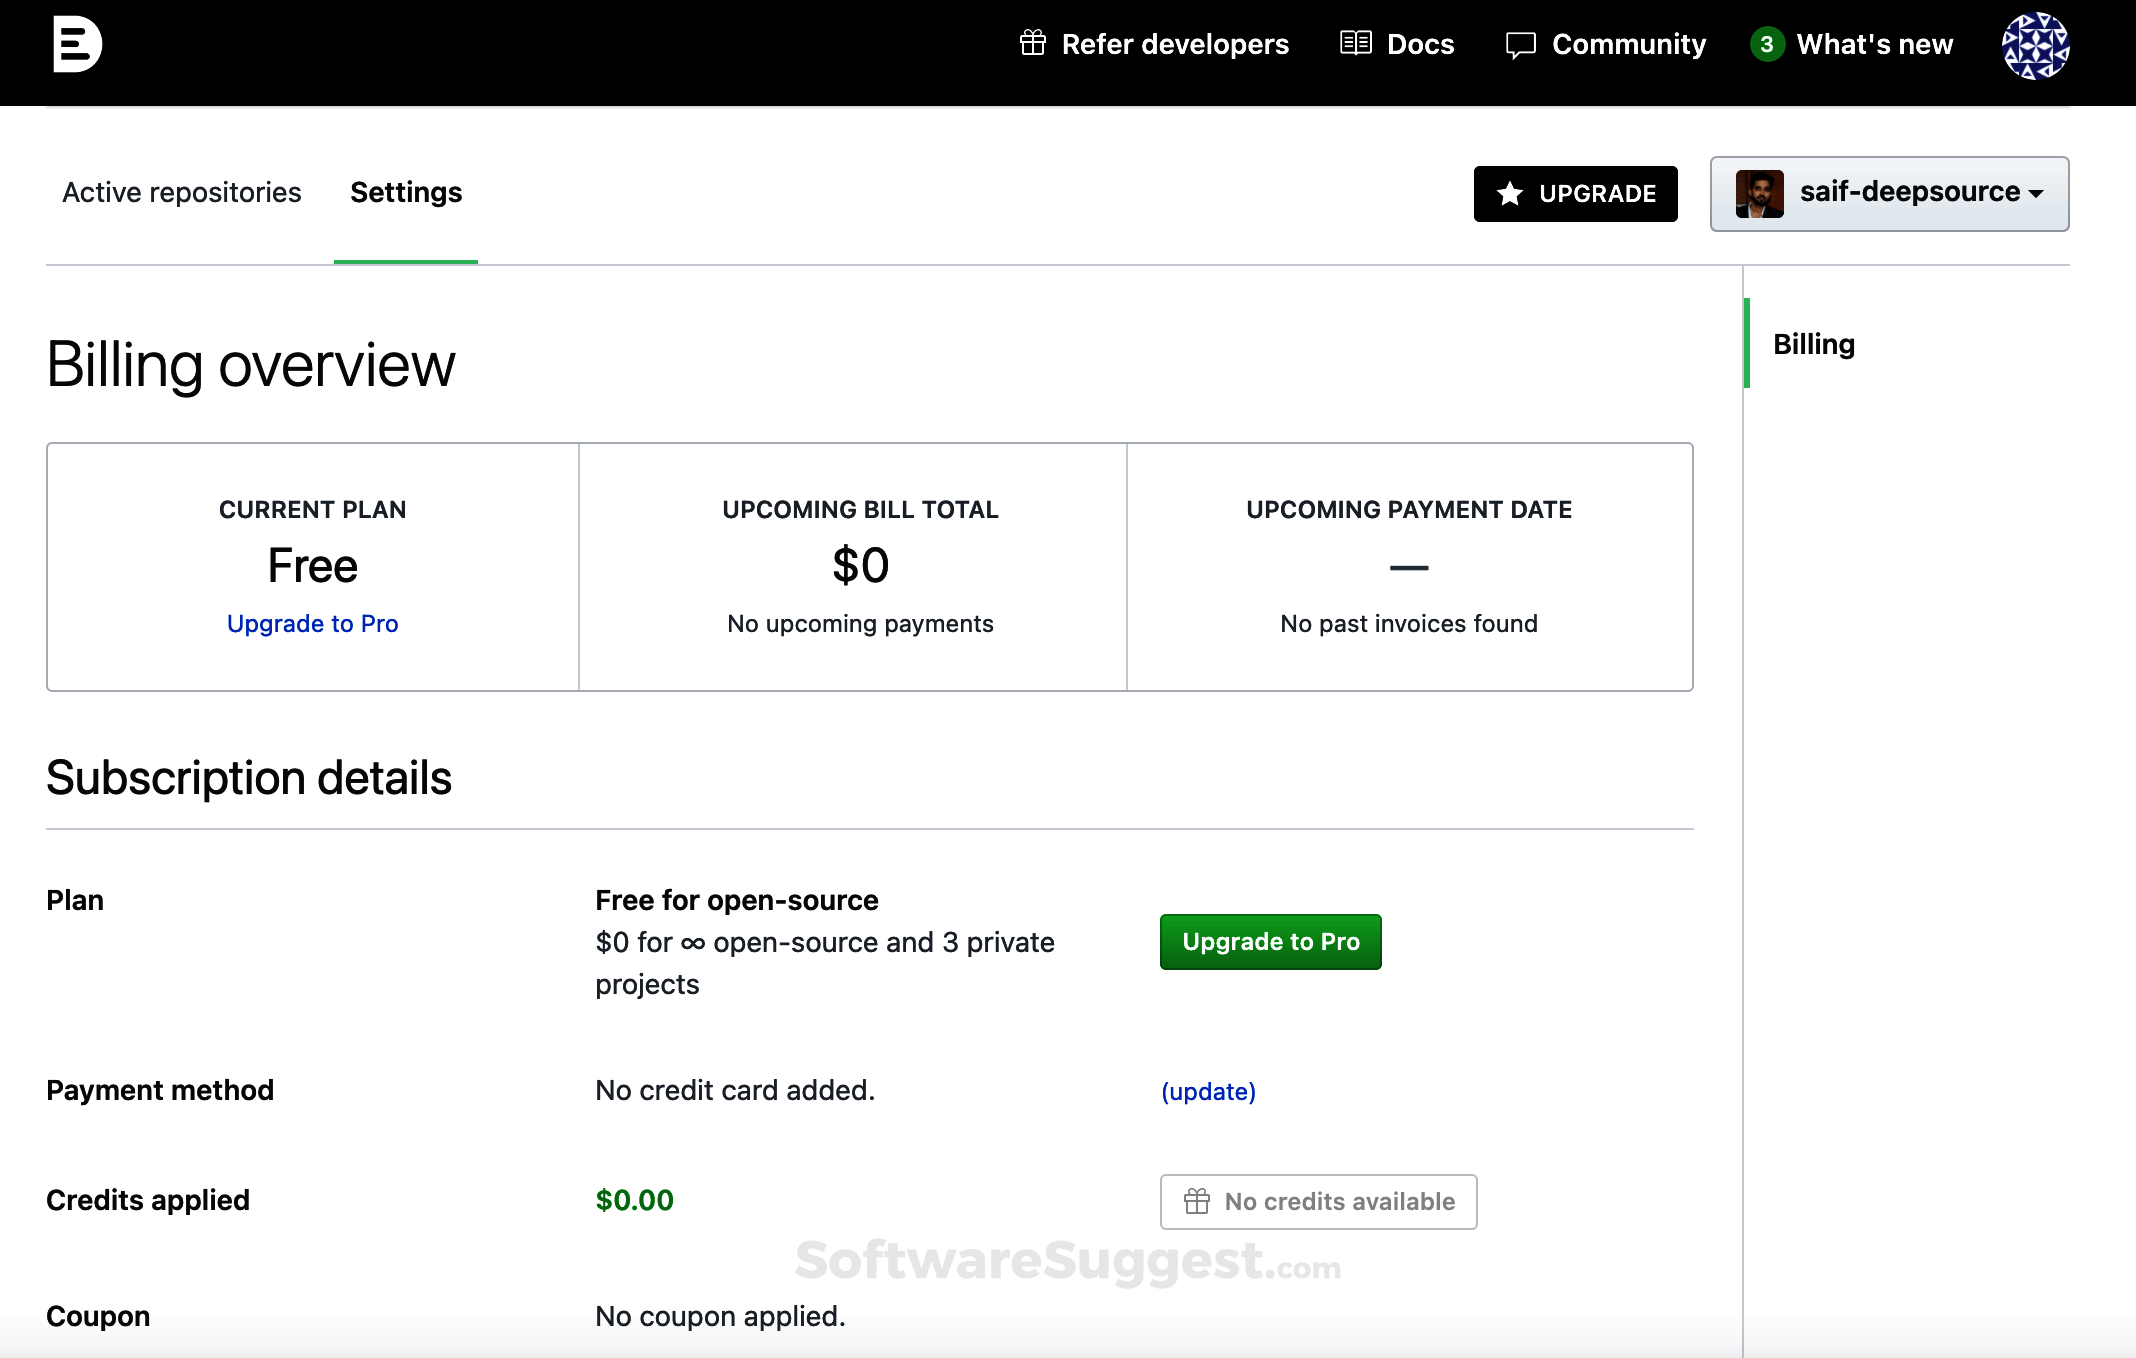Click the No credits available button
This screenshot has height=1358, width=2136.
[x=1318, y=1200]
